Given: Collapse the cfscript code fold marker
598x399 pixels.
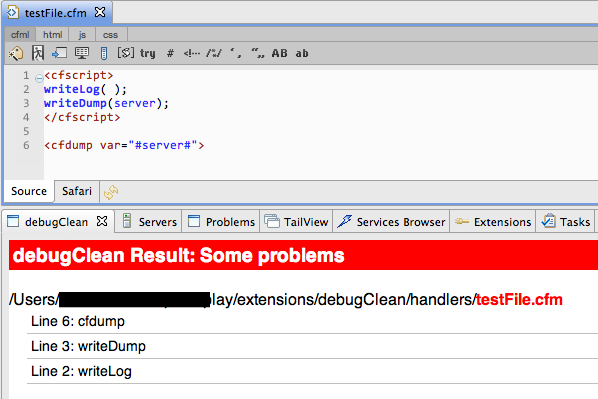Looking at the screenshot, I should point(39,78).
